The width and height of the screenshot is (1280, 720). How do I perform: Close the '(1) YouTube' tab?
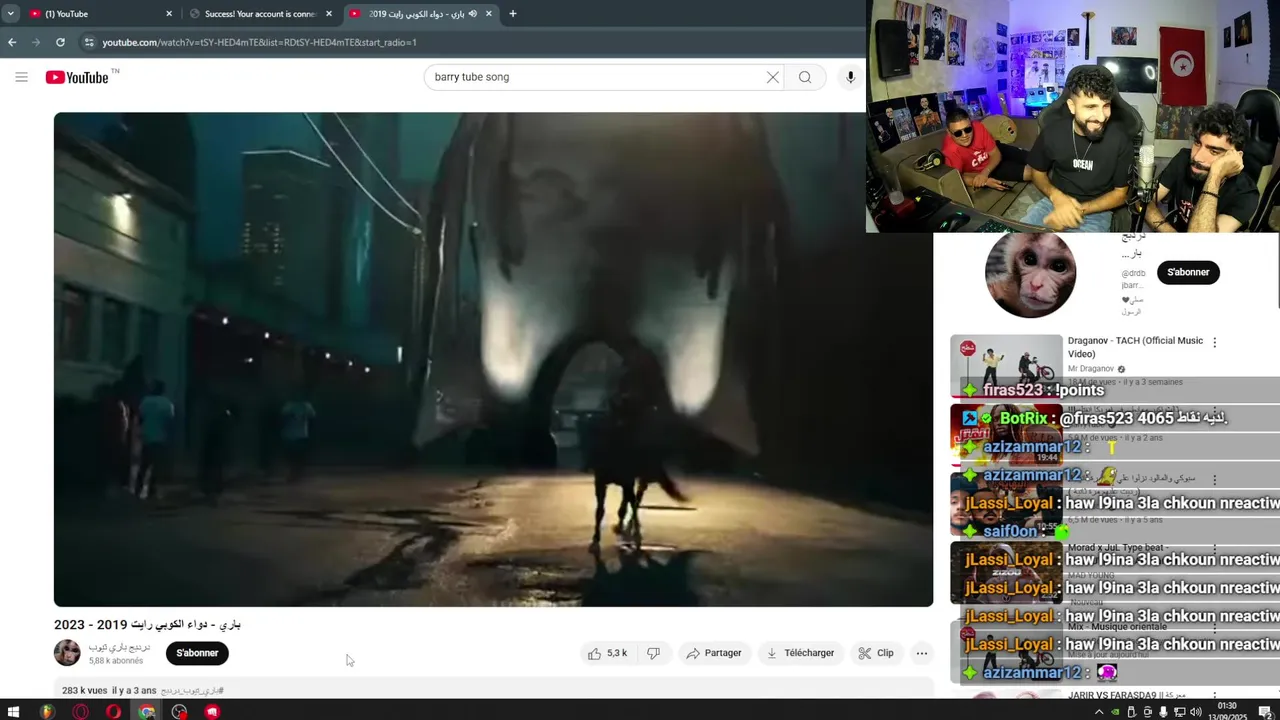169,14
